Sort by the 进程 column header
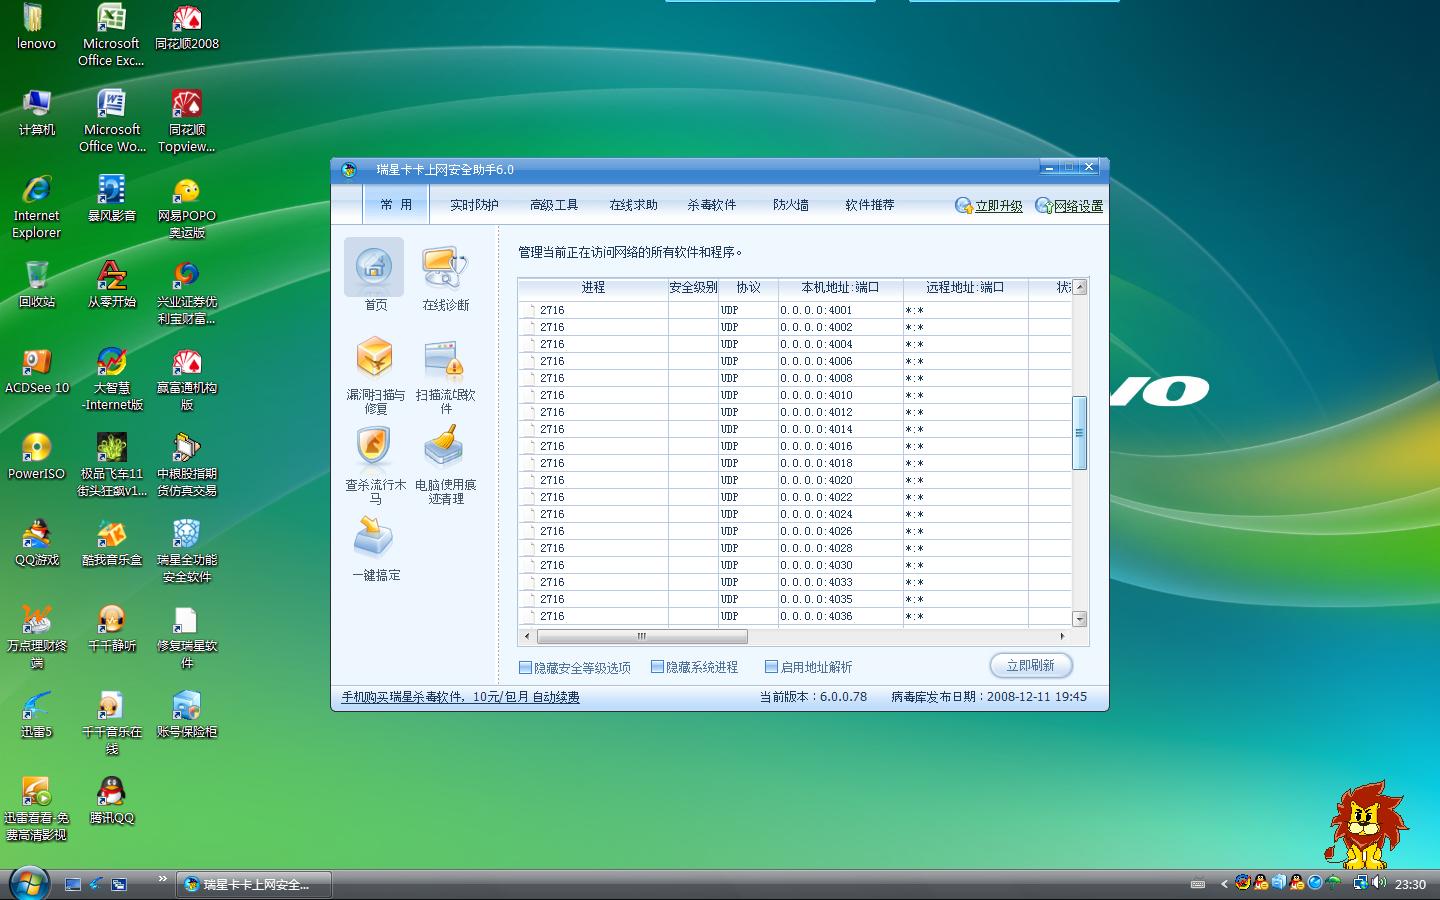Viewport: 1440px width, 900px height. pos(593,287)
